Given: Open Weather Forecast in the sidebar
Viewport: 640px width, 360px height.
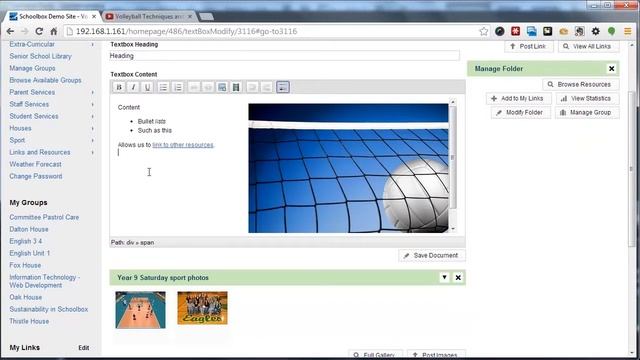Looking at the screenshot, I should pyautogui.click(x=36, y=164).
